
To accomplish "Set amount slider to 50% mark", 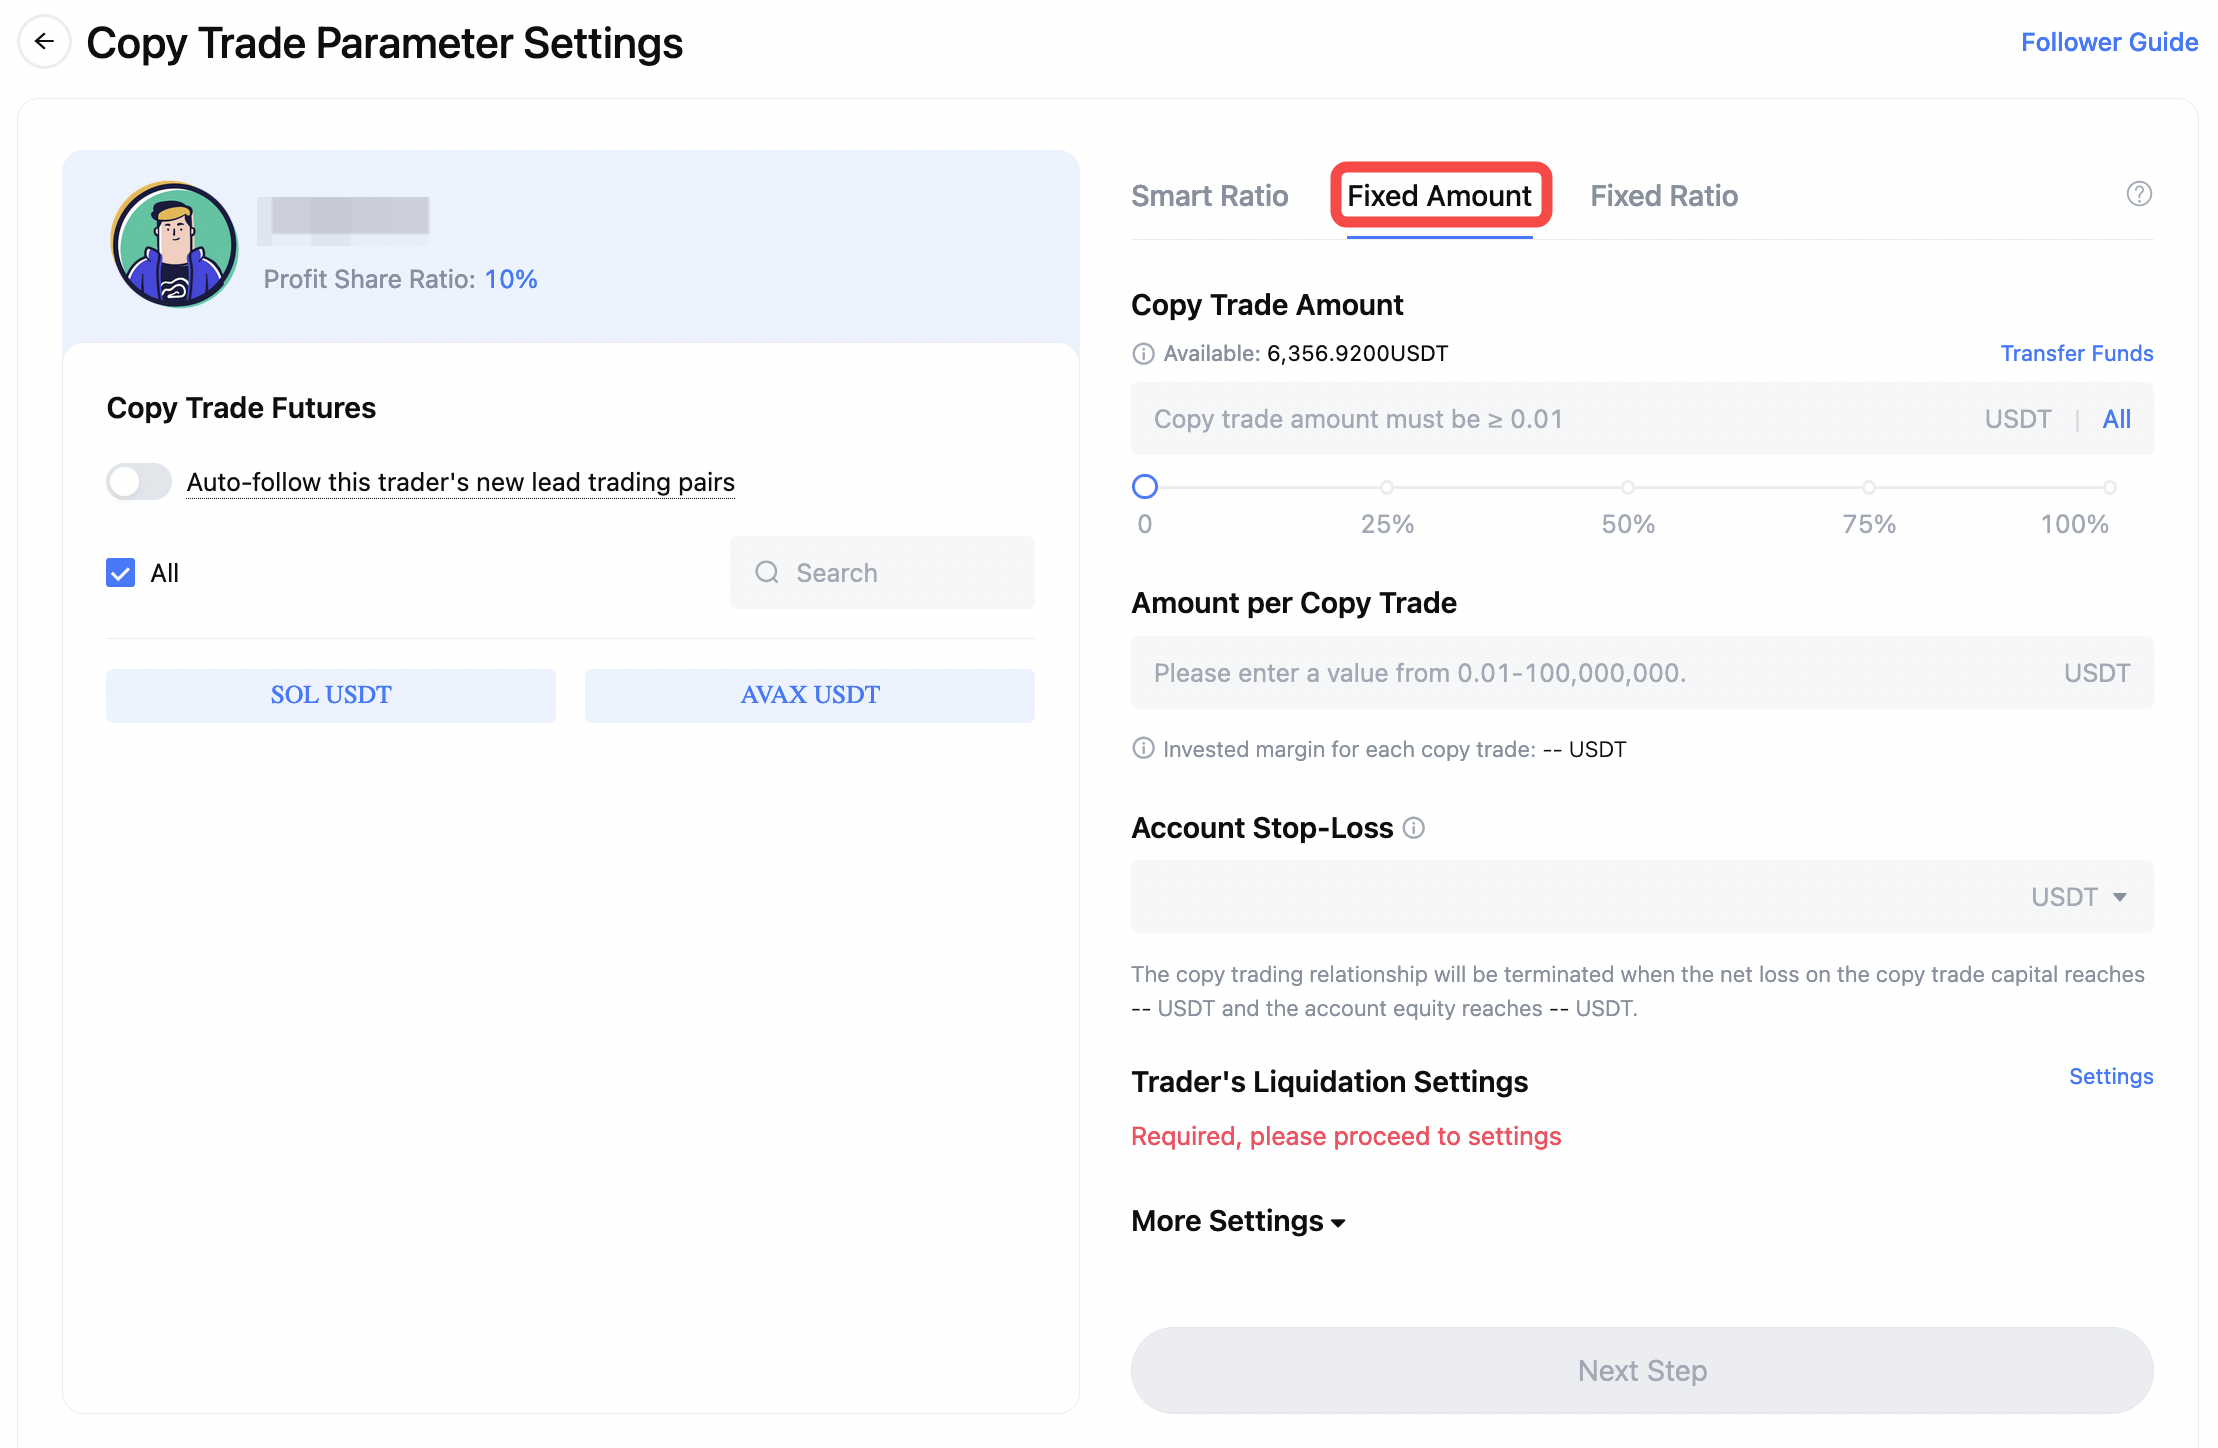I will tap(1628, 488).
